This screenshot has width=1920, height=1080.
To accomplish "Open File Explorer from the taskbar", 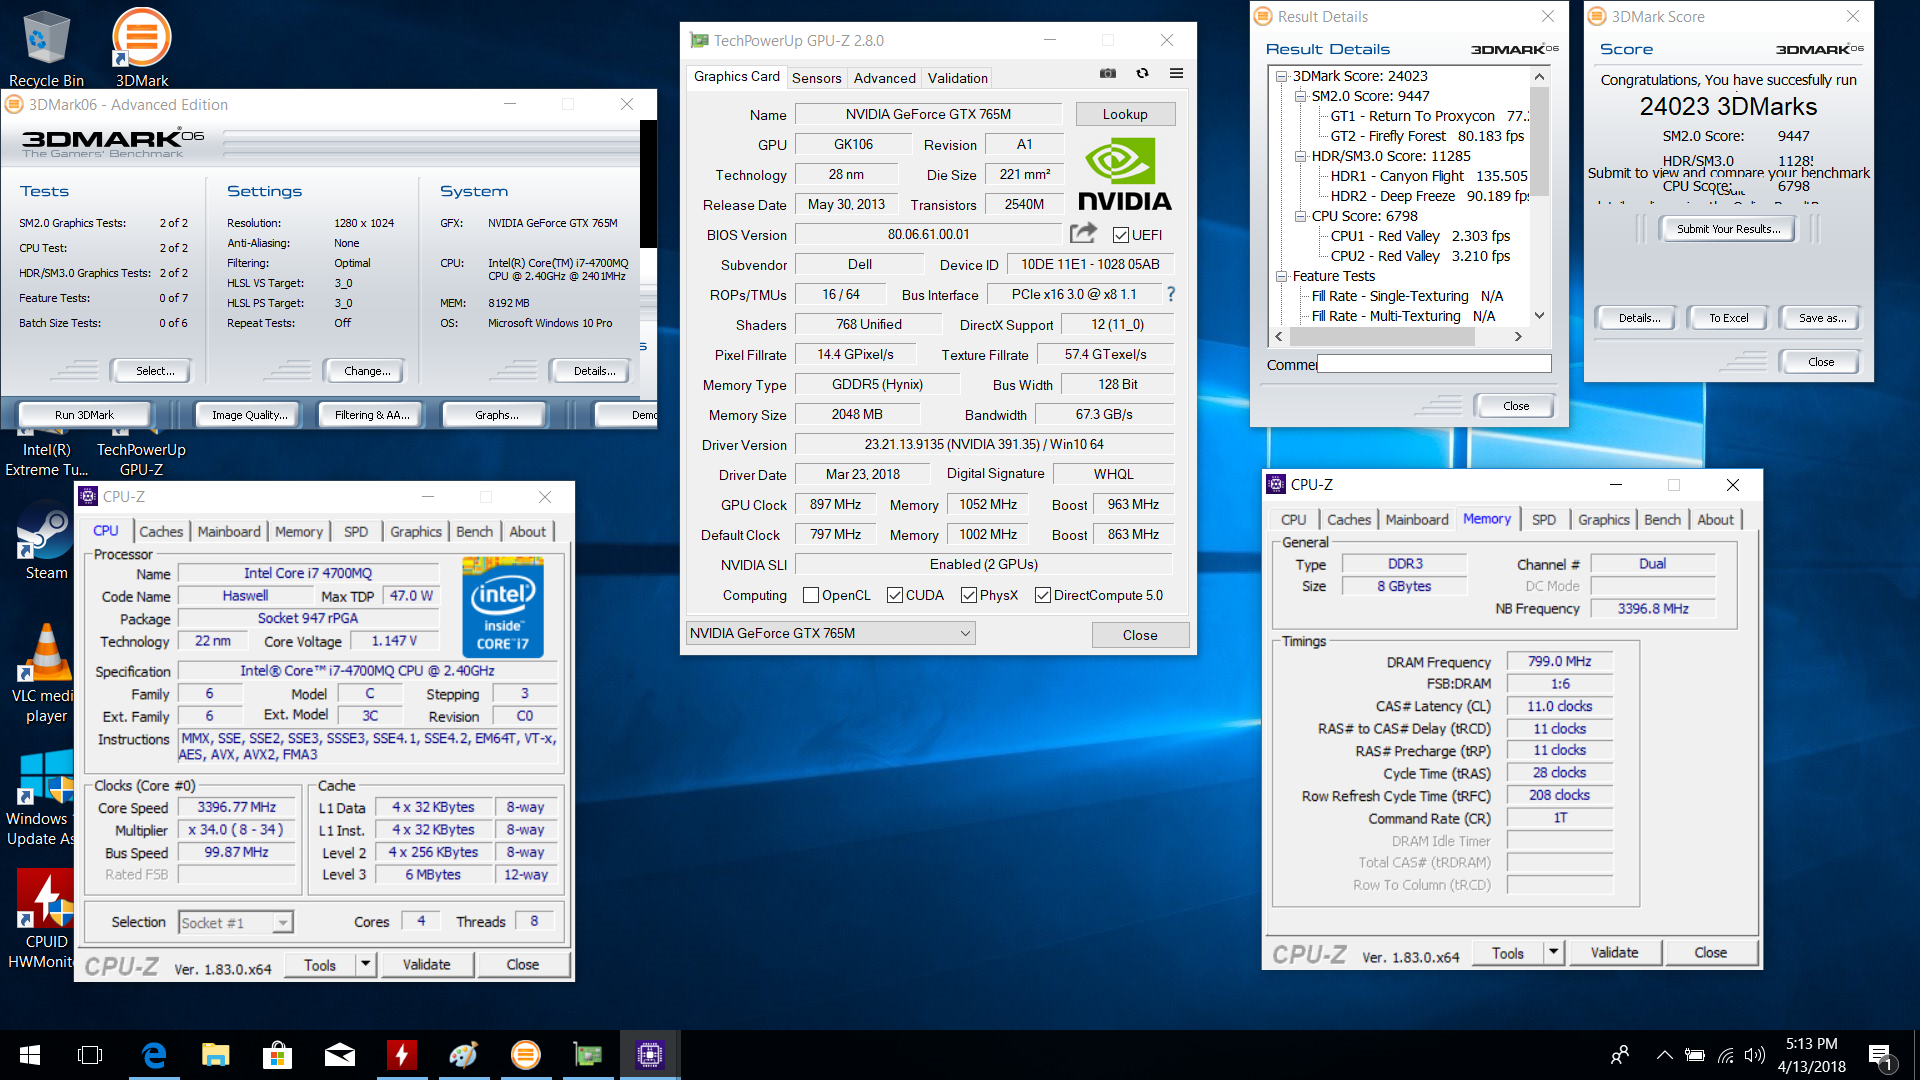I will click(216, 1055).
